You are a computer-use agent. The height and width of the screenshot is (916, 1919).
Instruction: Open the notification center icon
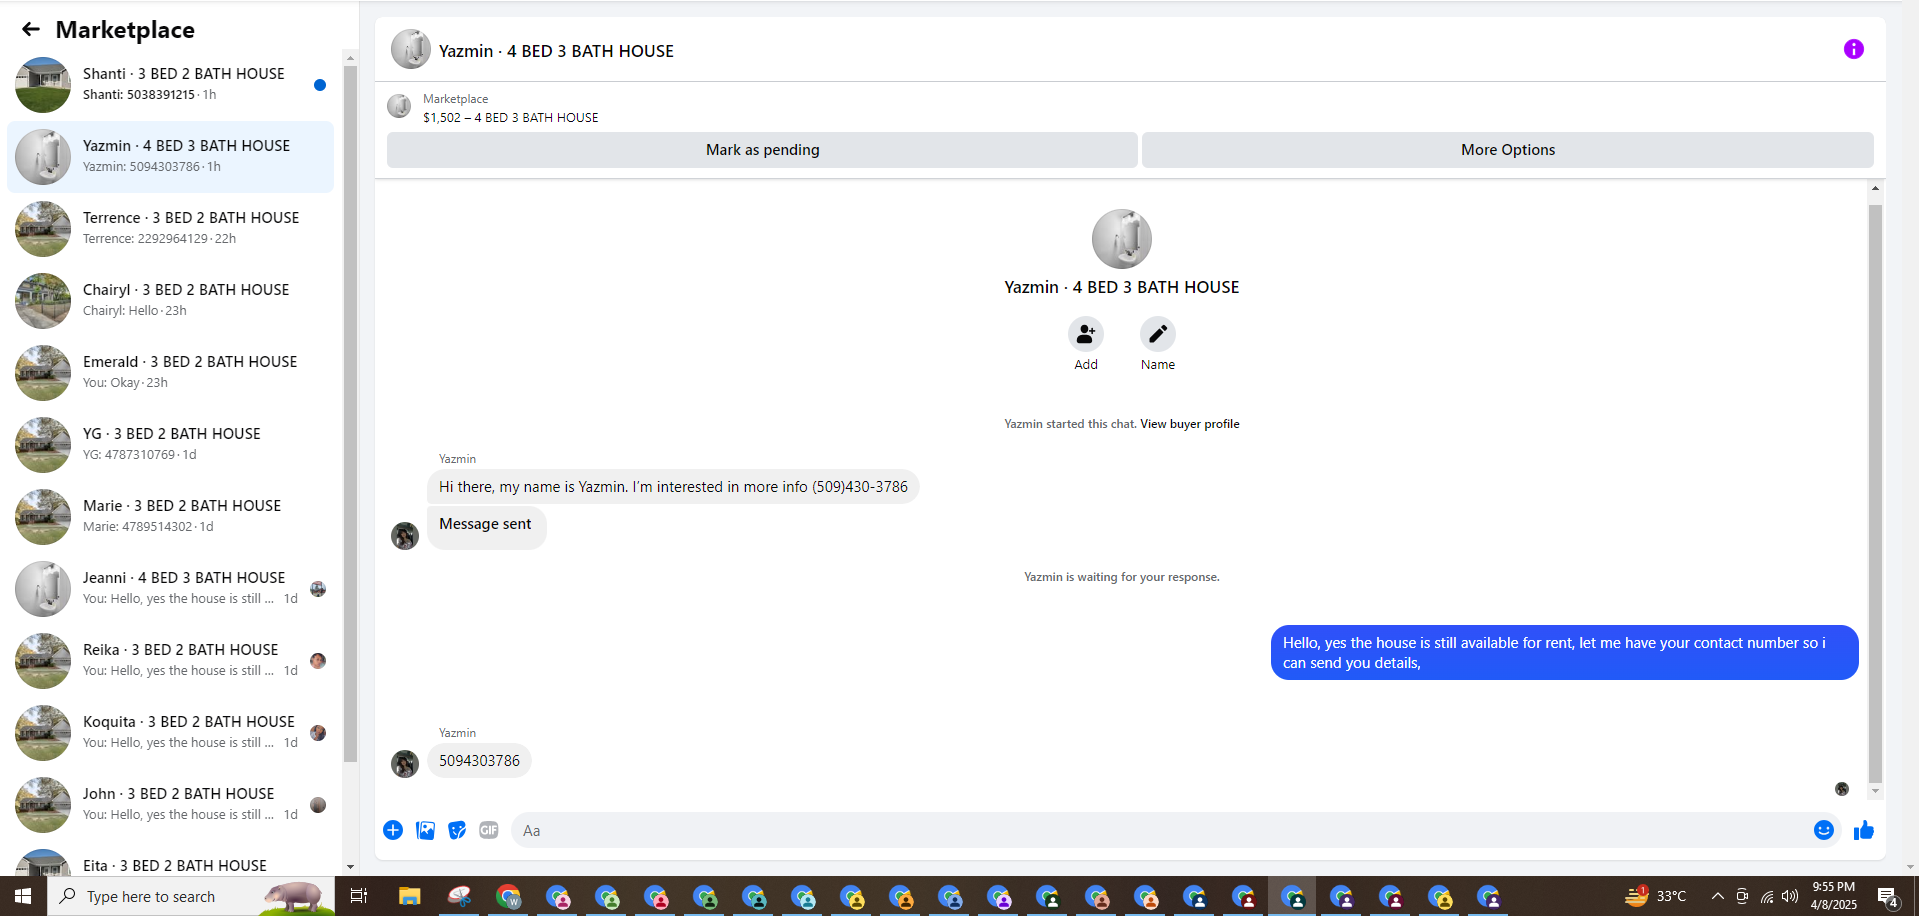pyautogui.click(x=1888, y=897)
